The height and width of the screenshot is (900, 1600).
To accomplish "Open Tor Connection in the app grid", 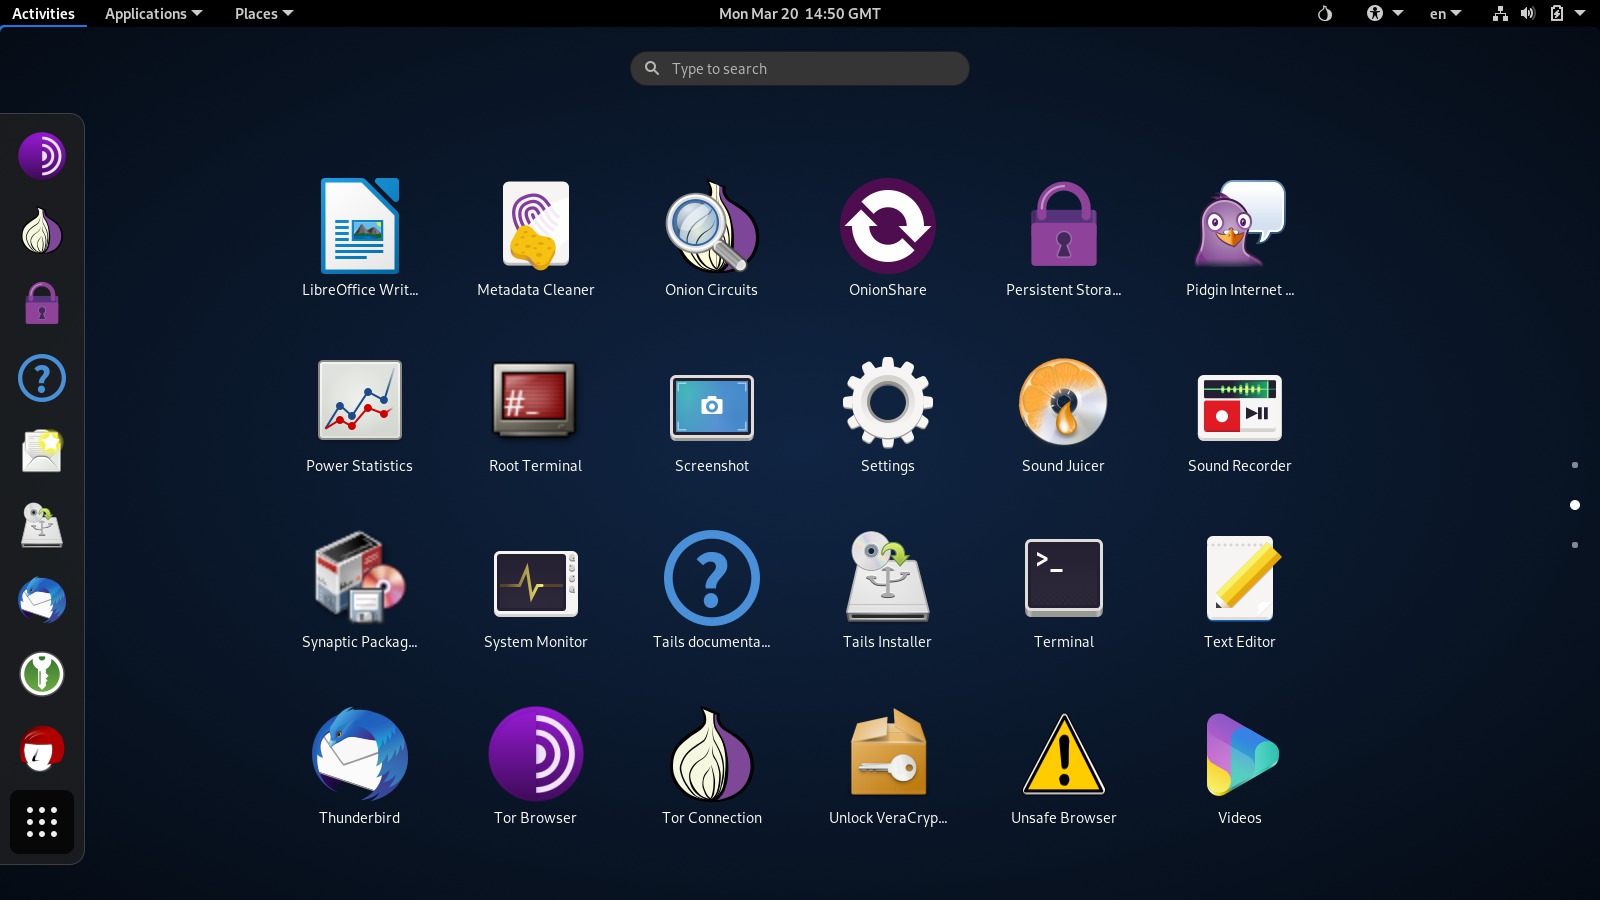I will click(712, 766).
